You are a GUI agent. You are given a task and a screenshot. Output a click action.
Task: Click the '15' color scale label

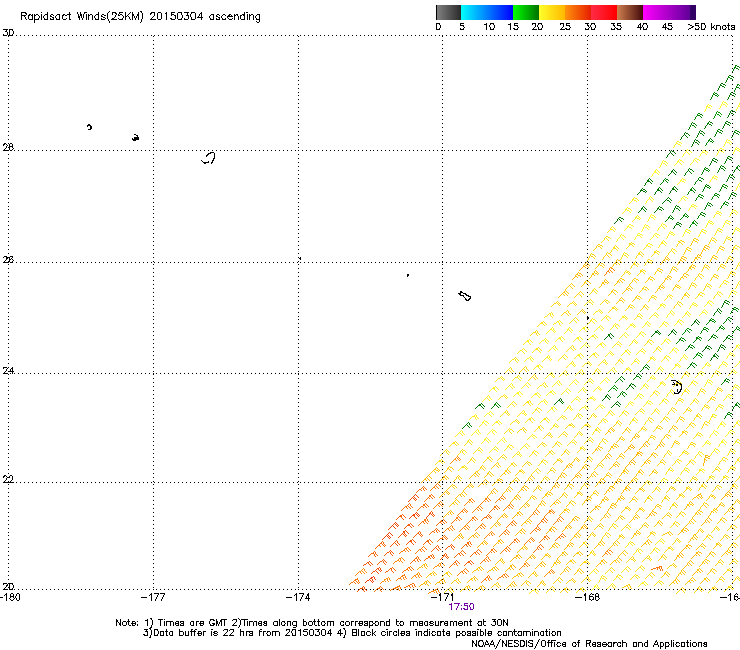(513, 27)
